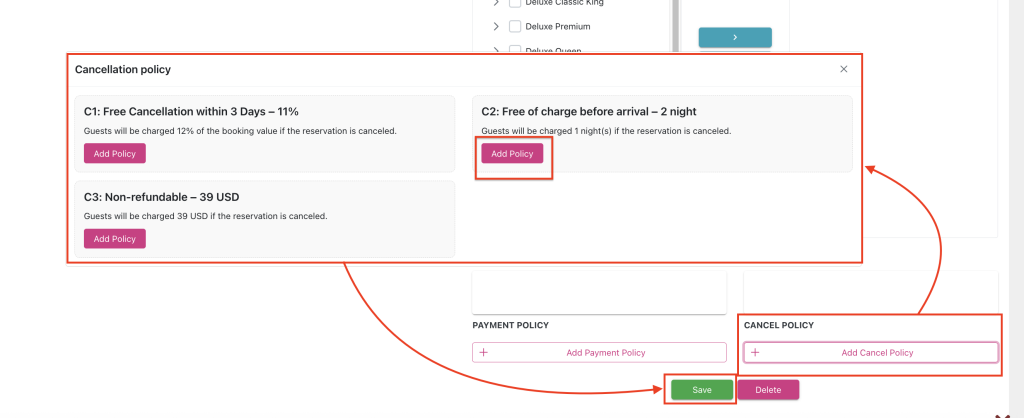Click the blue right-arrow transfer button
Screen dimensions: 1024x418
point(734,37)
